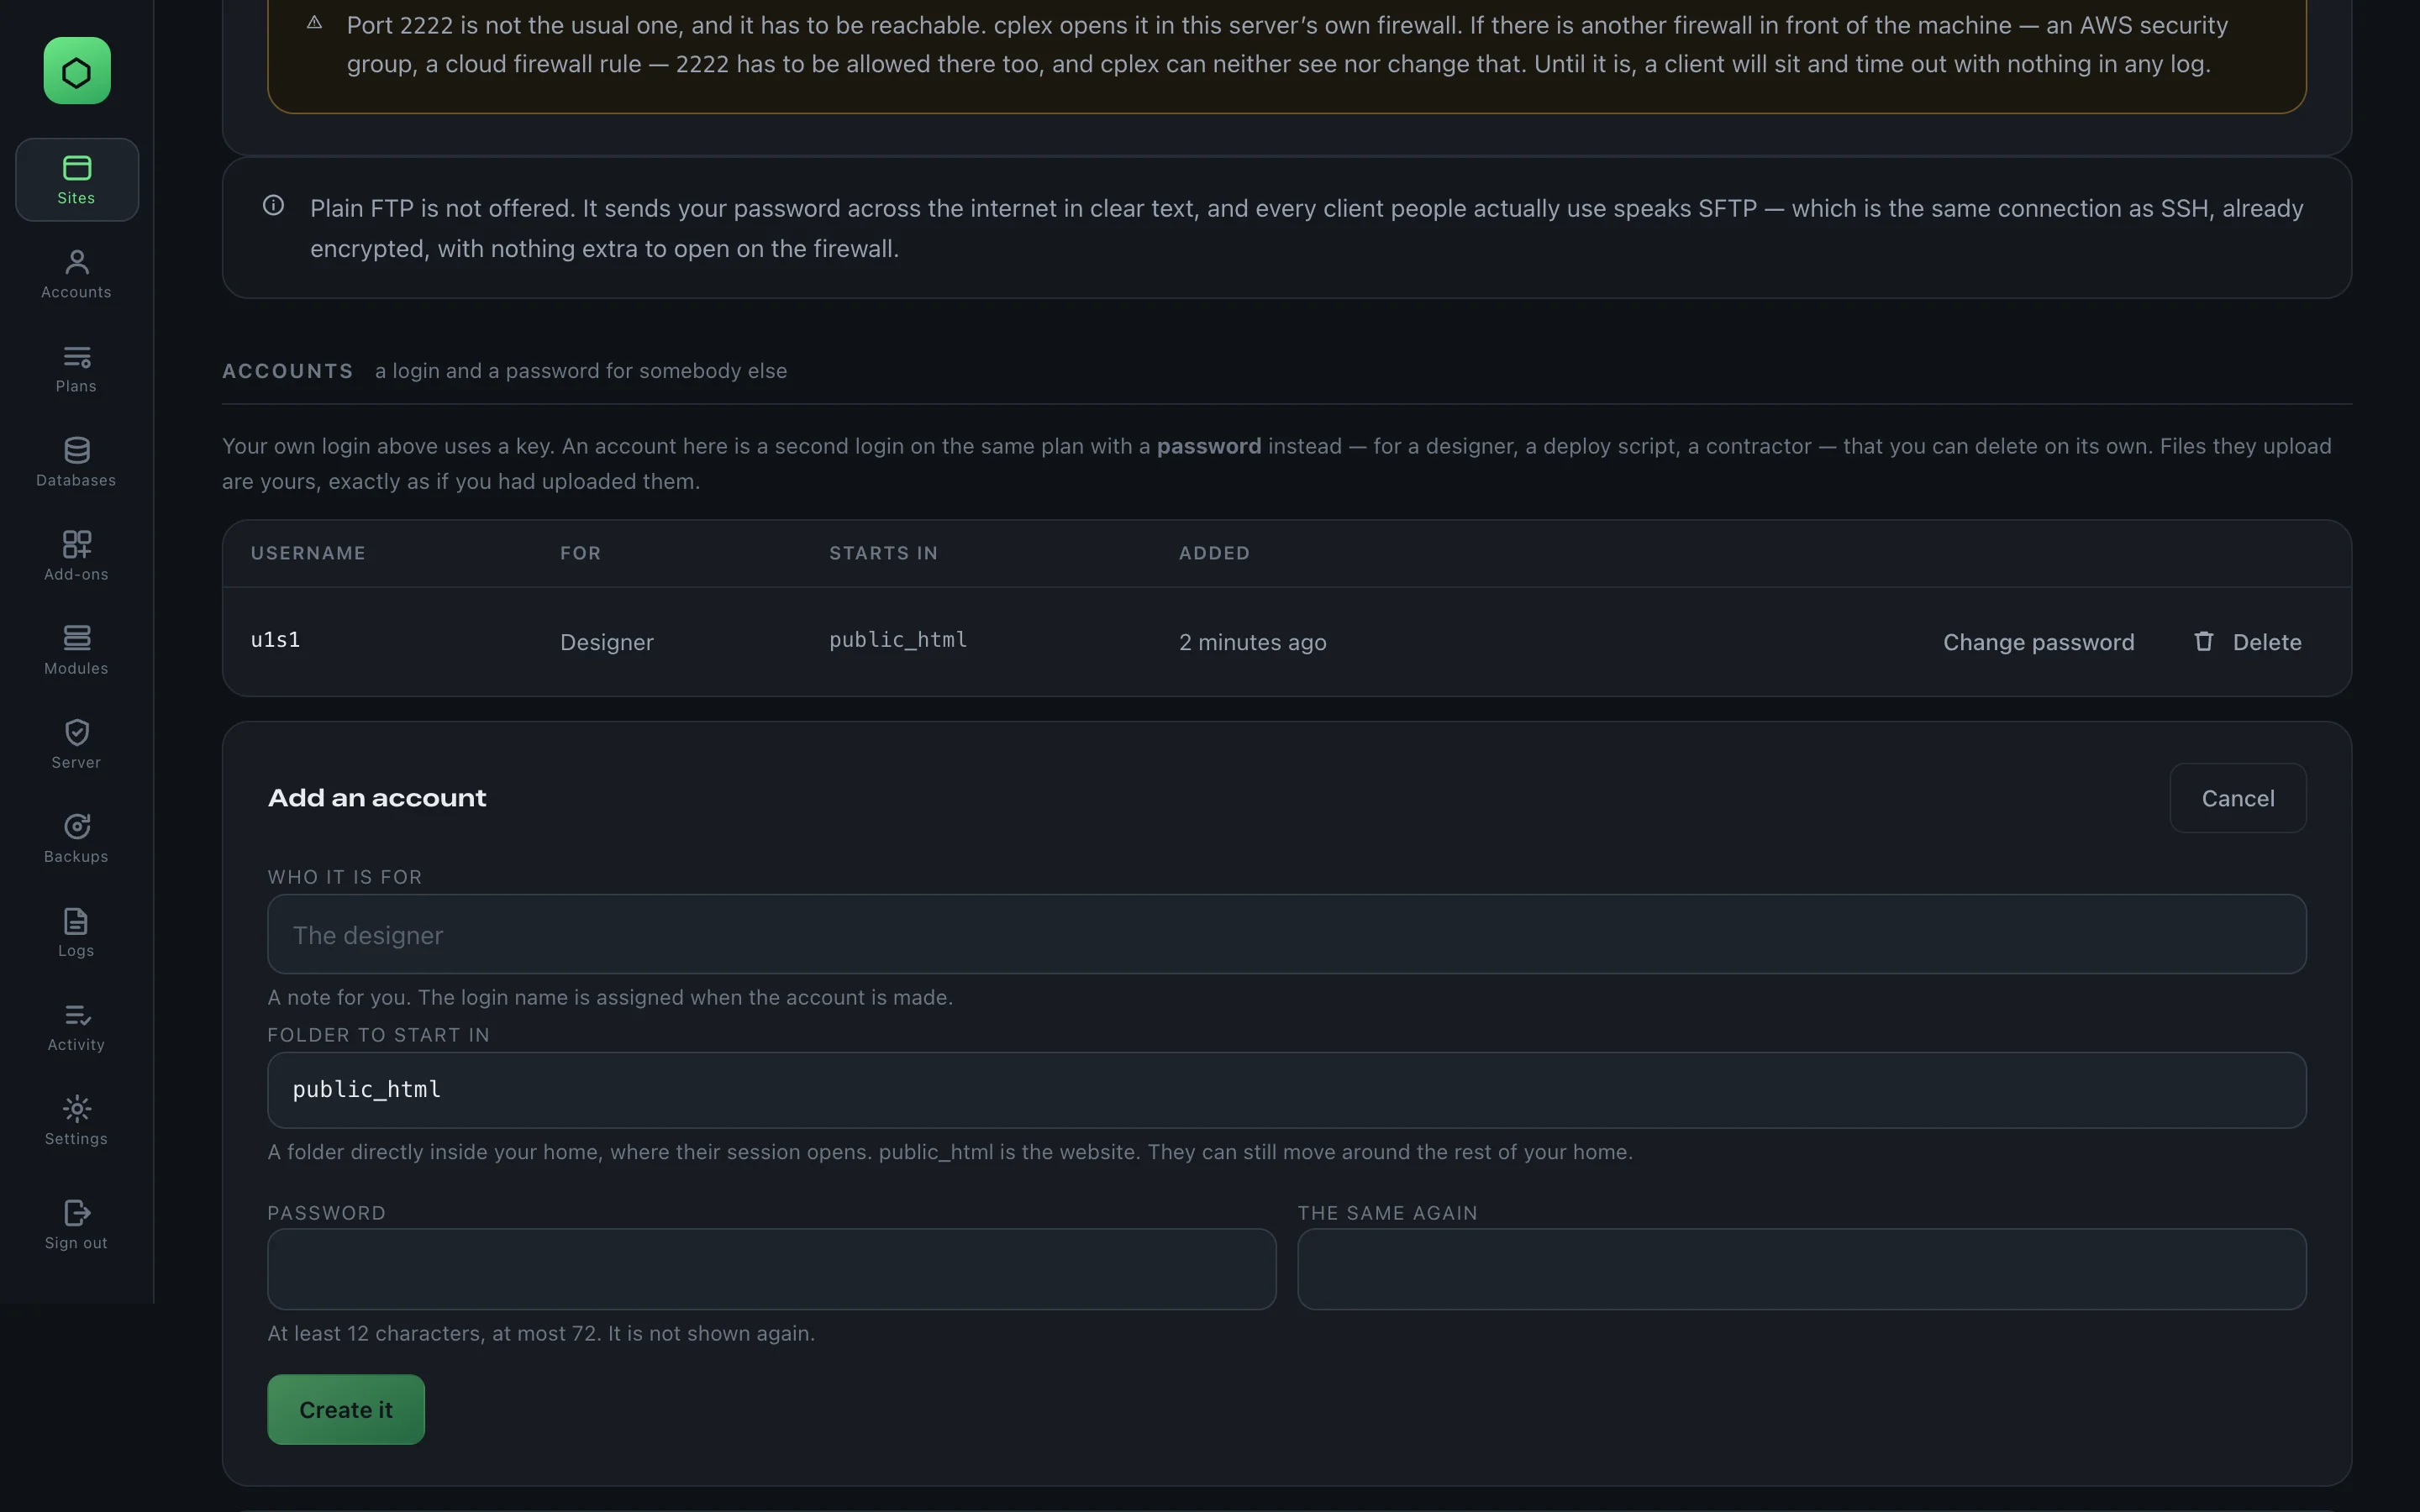Screen dimensions: 2420x1512
Task: Click the '2 minutes ago' added value
Action: point(1252,642)
